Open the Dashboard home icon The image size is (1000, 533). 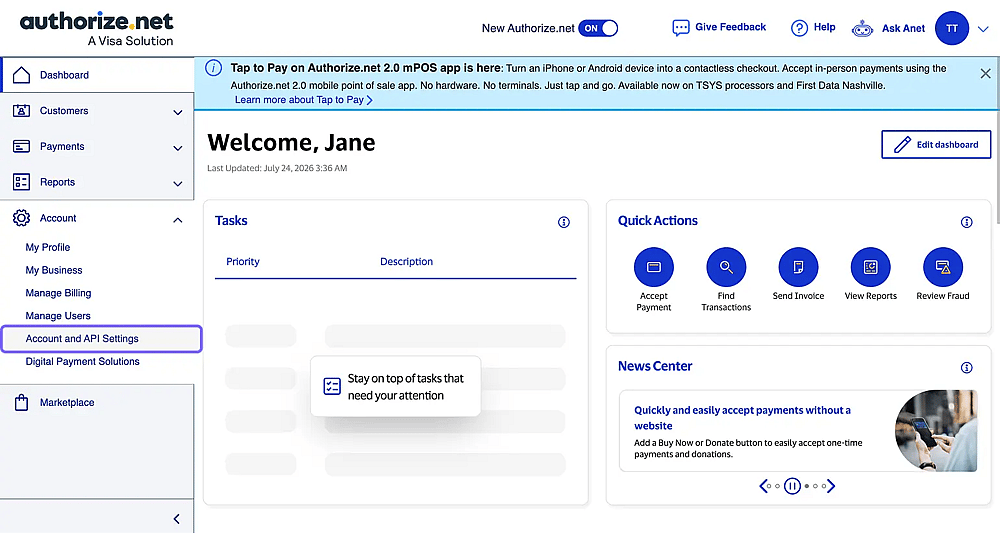[21, 75]
